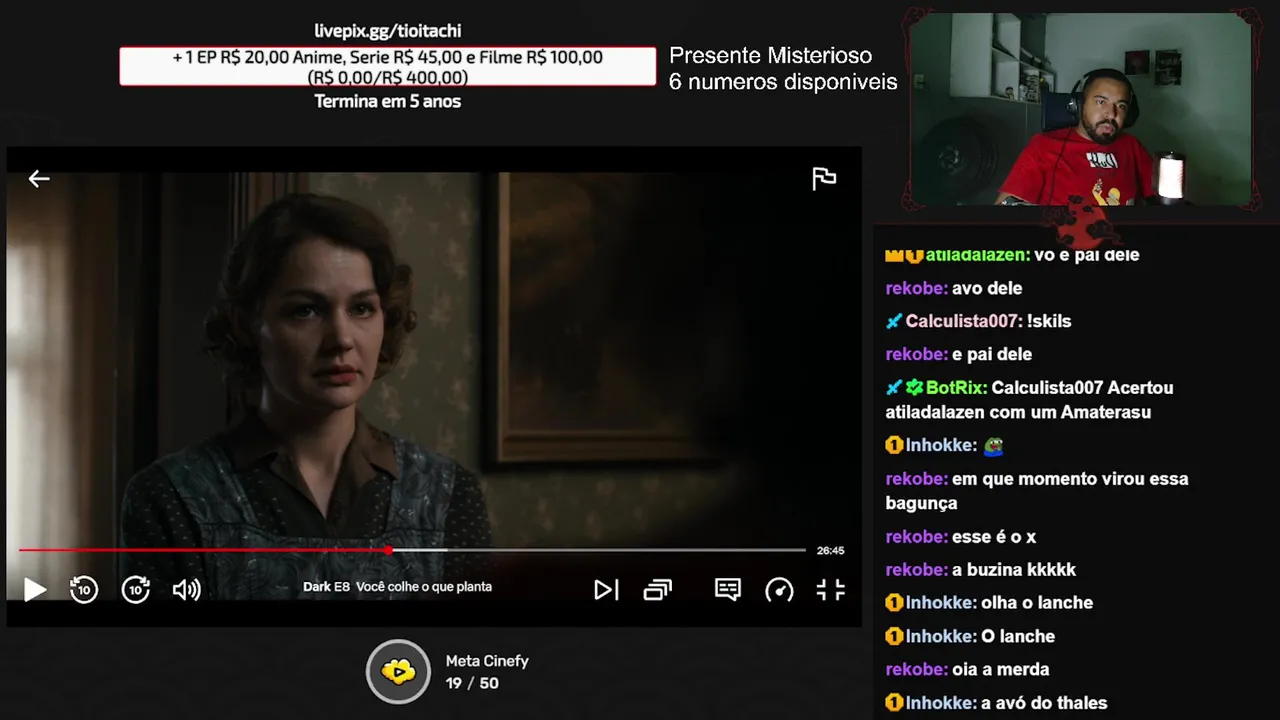Click the '19 / 50' goal counter
This screenshot has height=720, width=1280.
click(472, 683)
